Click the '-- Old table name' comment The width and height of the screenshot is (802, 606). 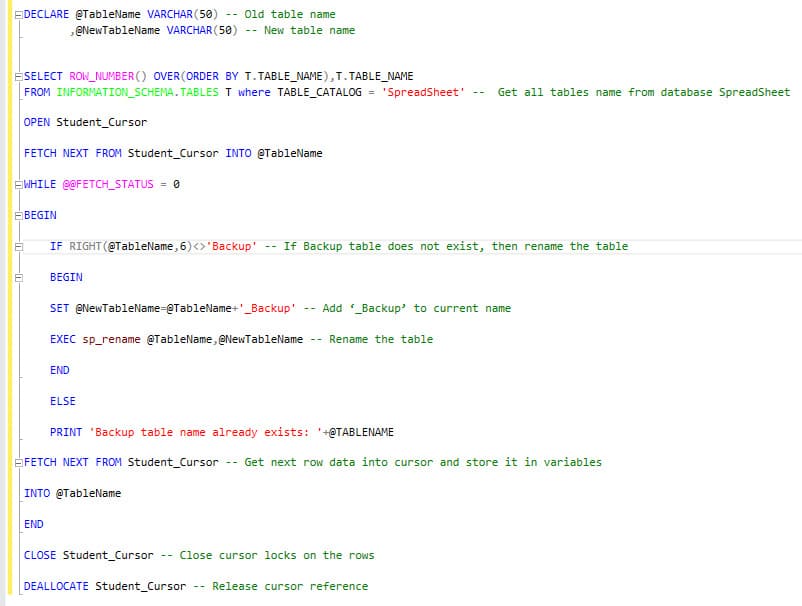280,14
